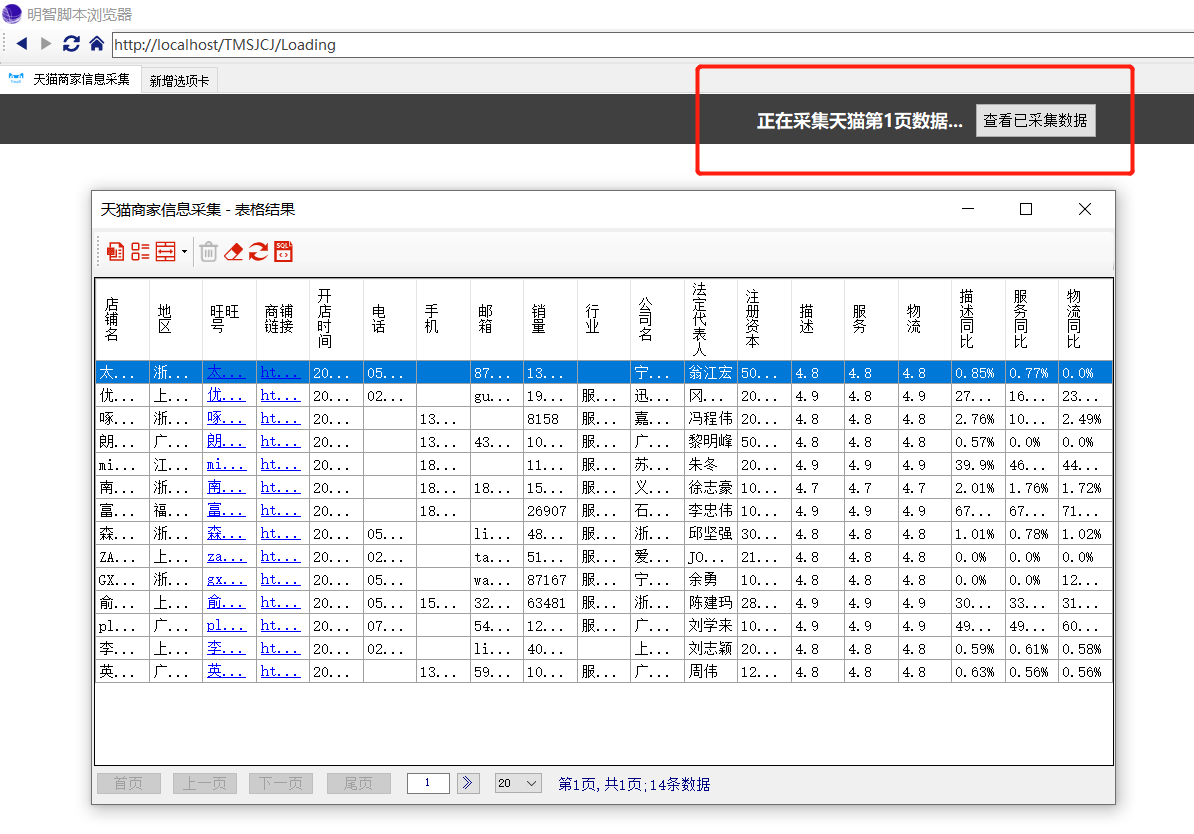Click the 0.85% cell in the selected row
This screenshot has width=1194, height=834.
(979, 372)
